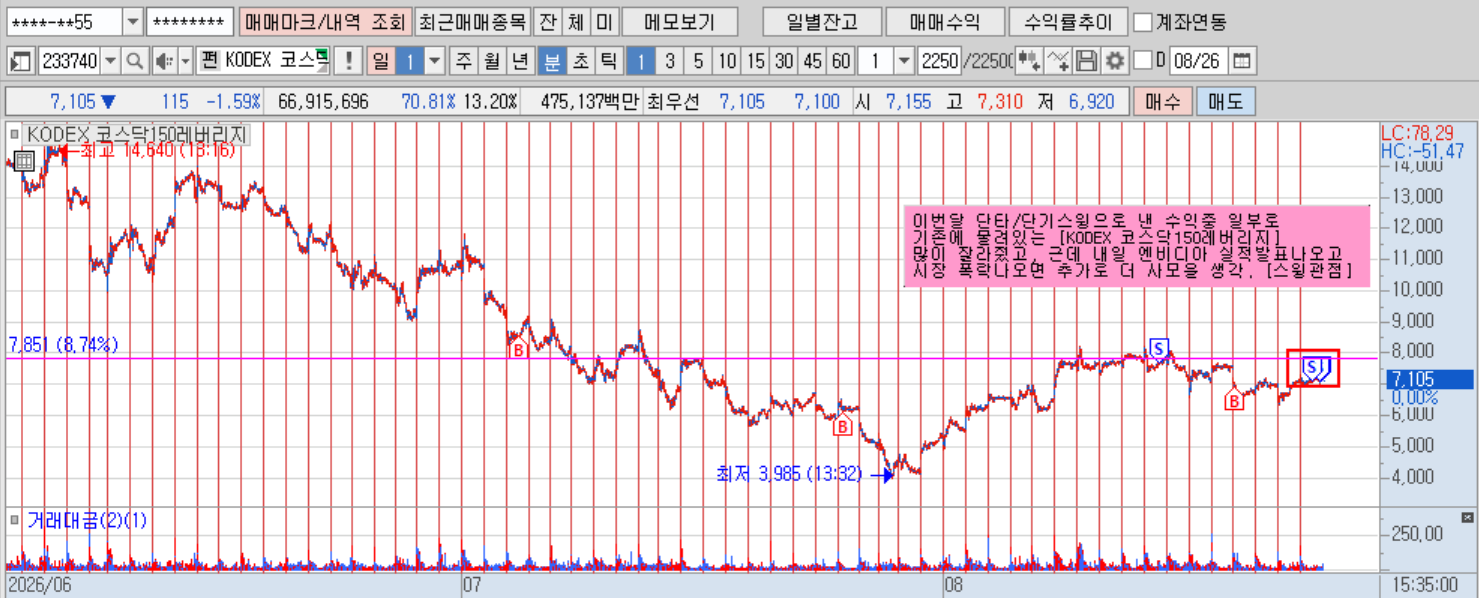Click the date field 08/26
Screen dimensions: 1479x598
click(1197, 62)
